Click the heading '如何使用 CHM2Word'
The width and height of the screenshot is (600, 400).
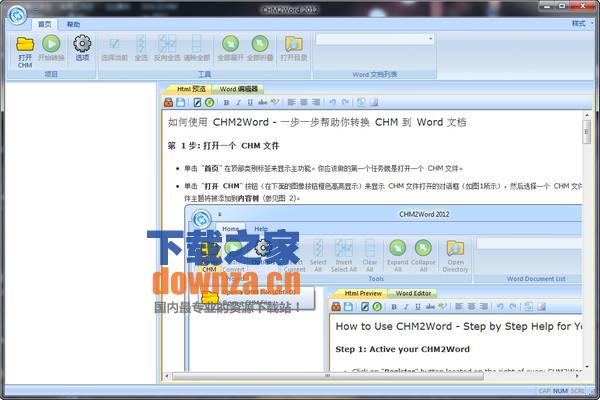[x=218, y=122]
